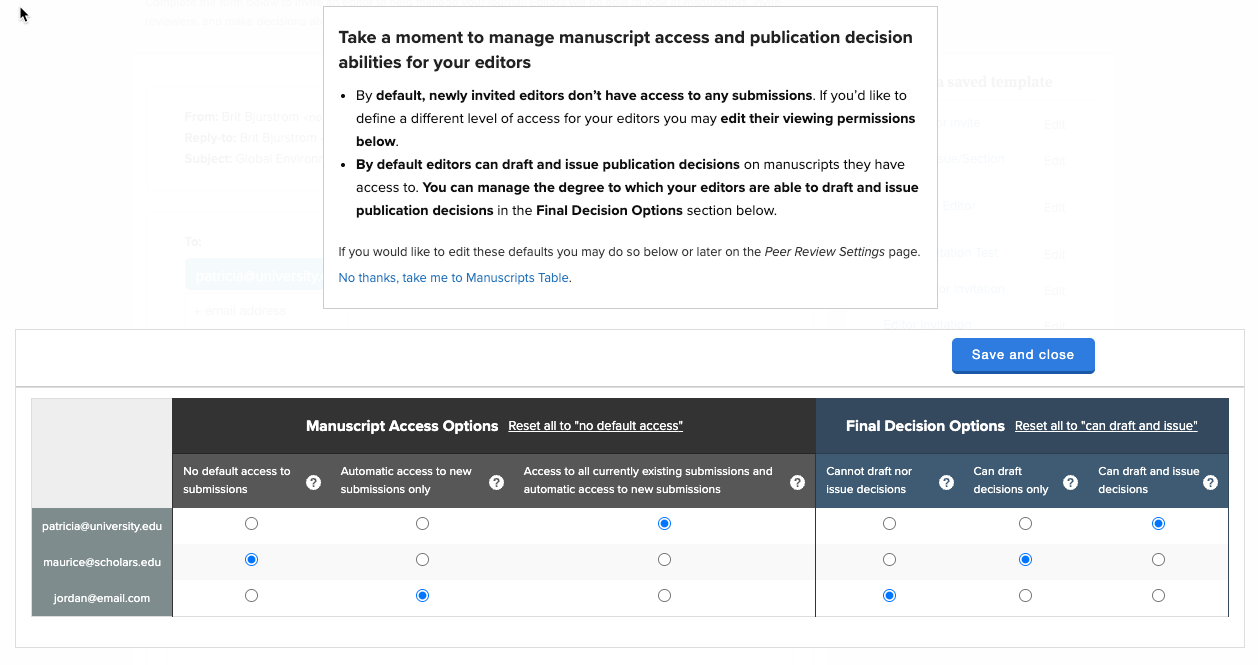Image resolution: width=1258 pixels, height=665 pixels.
Task: Give jordan@email.com access to all existing submissions
Action: coord(664,595)
